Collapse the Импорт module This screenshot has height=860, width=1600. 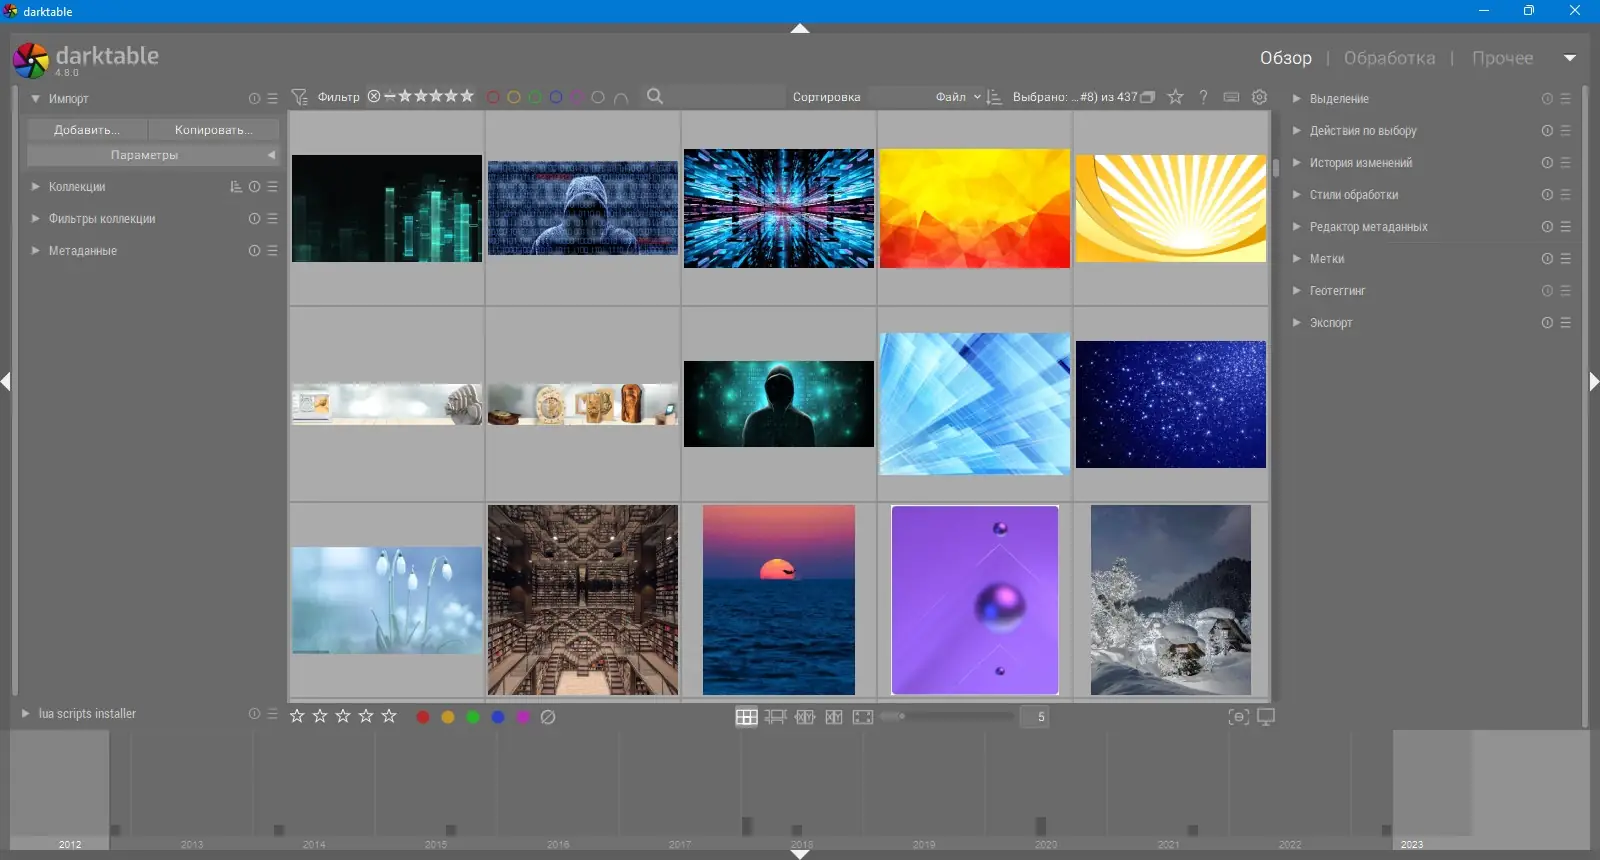[x=35, y=99]
